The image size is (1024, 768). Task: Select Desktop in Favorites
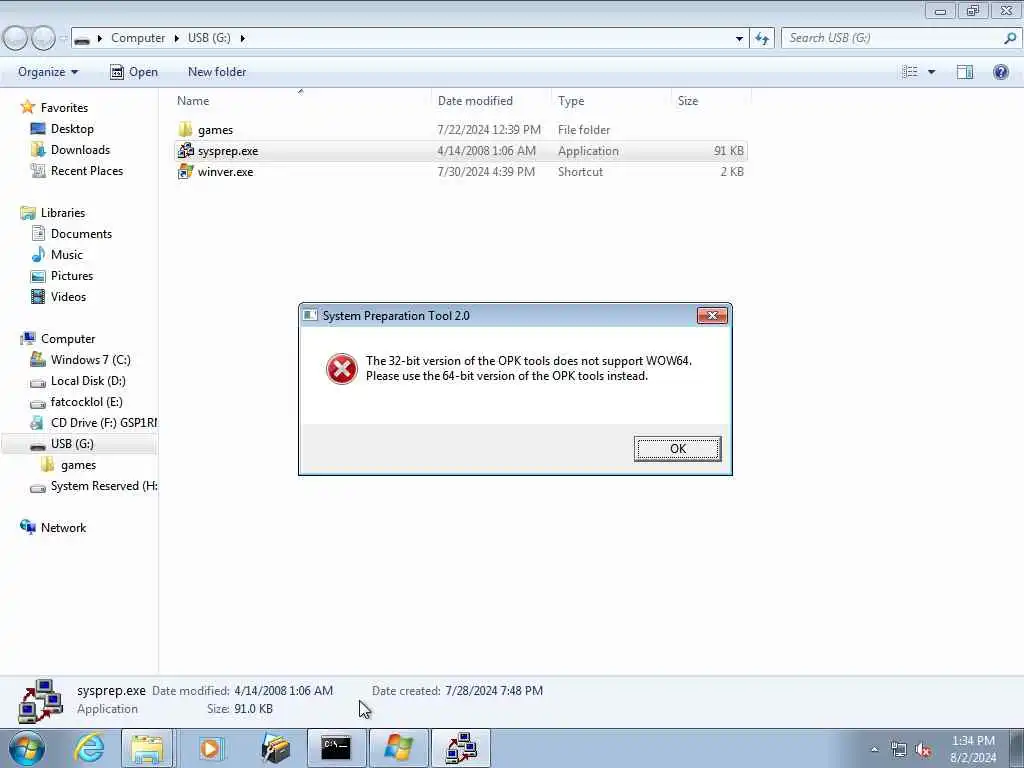[72, 129]
